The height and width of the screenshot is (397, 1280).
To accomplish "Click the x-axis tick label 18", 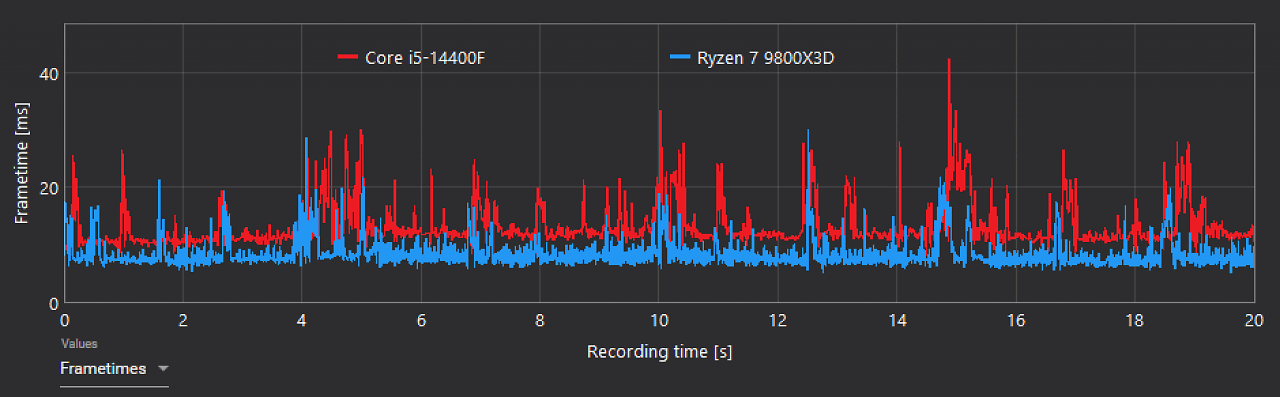I will [x=1134, y=321].
